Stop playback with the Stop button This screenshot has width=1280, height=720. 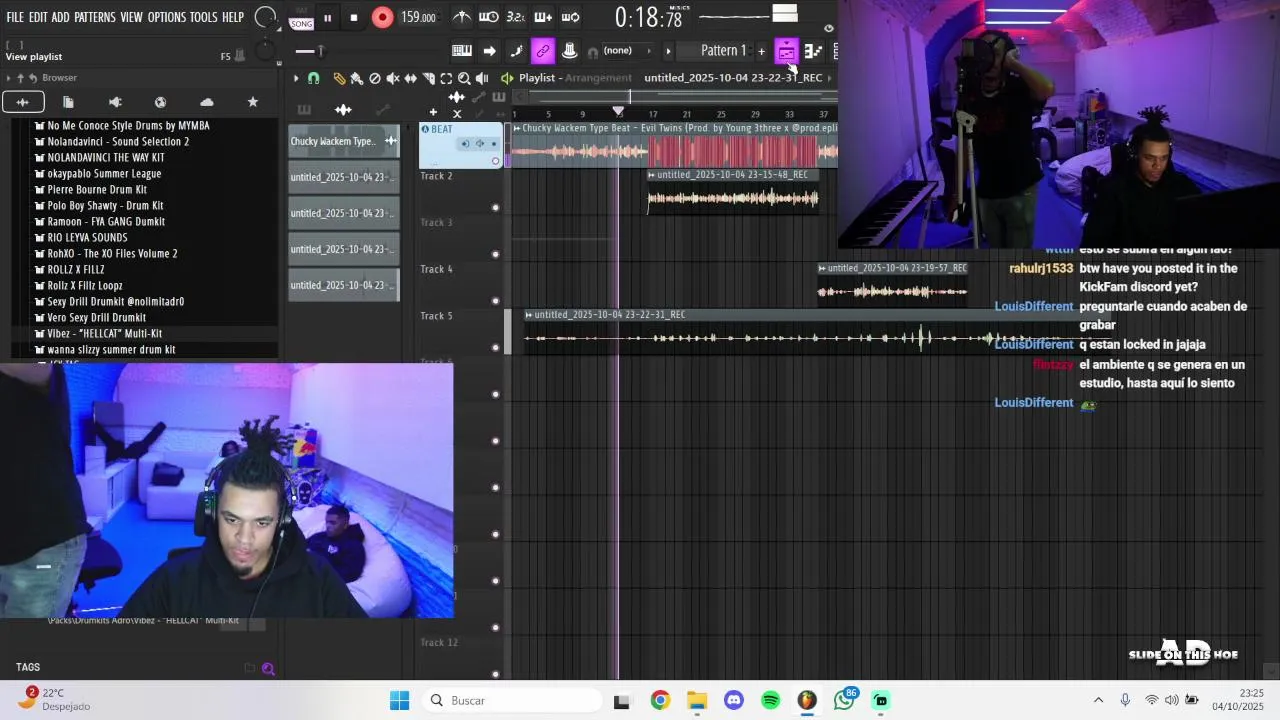[354, 17]
